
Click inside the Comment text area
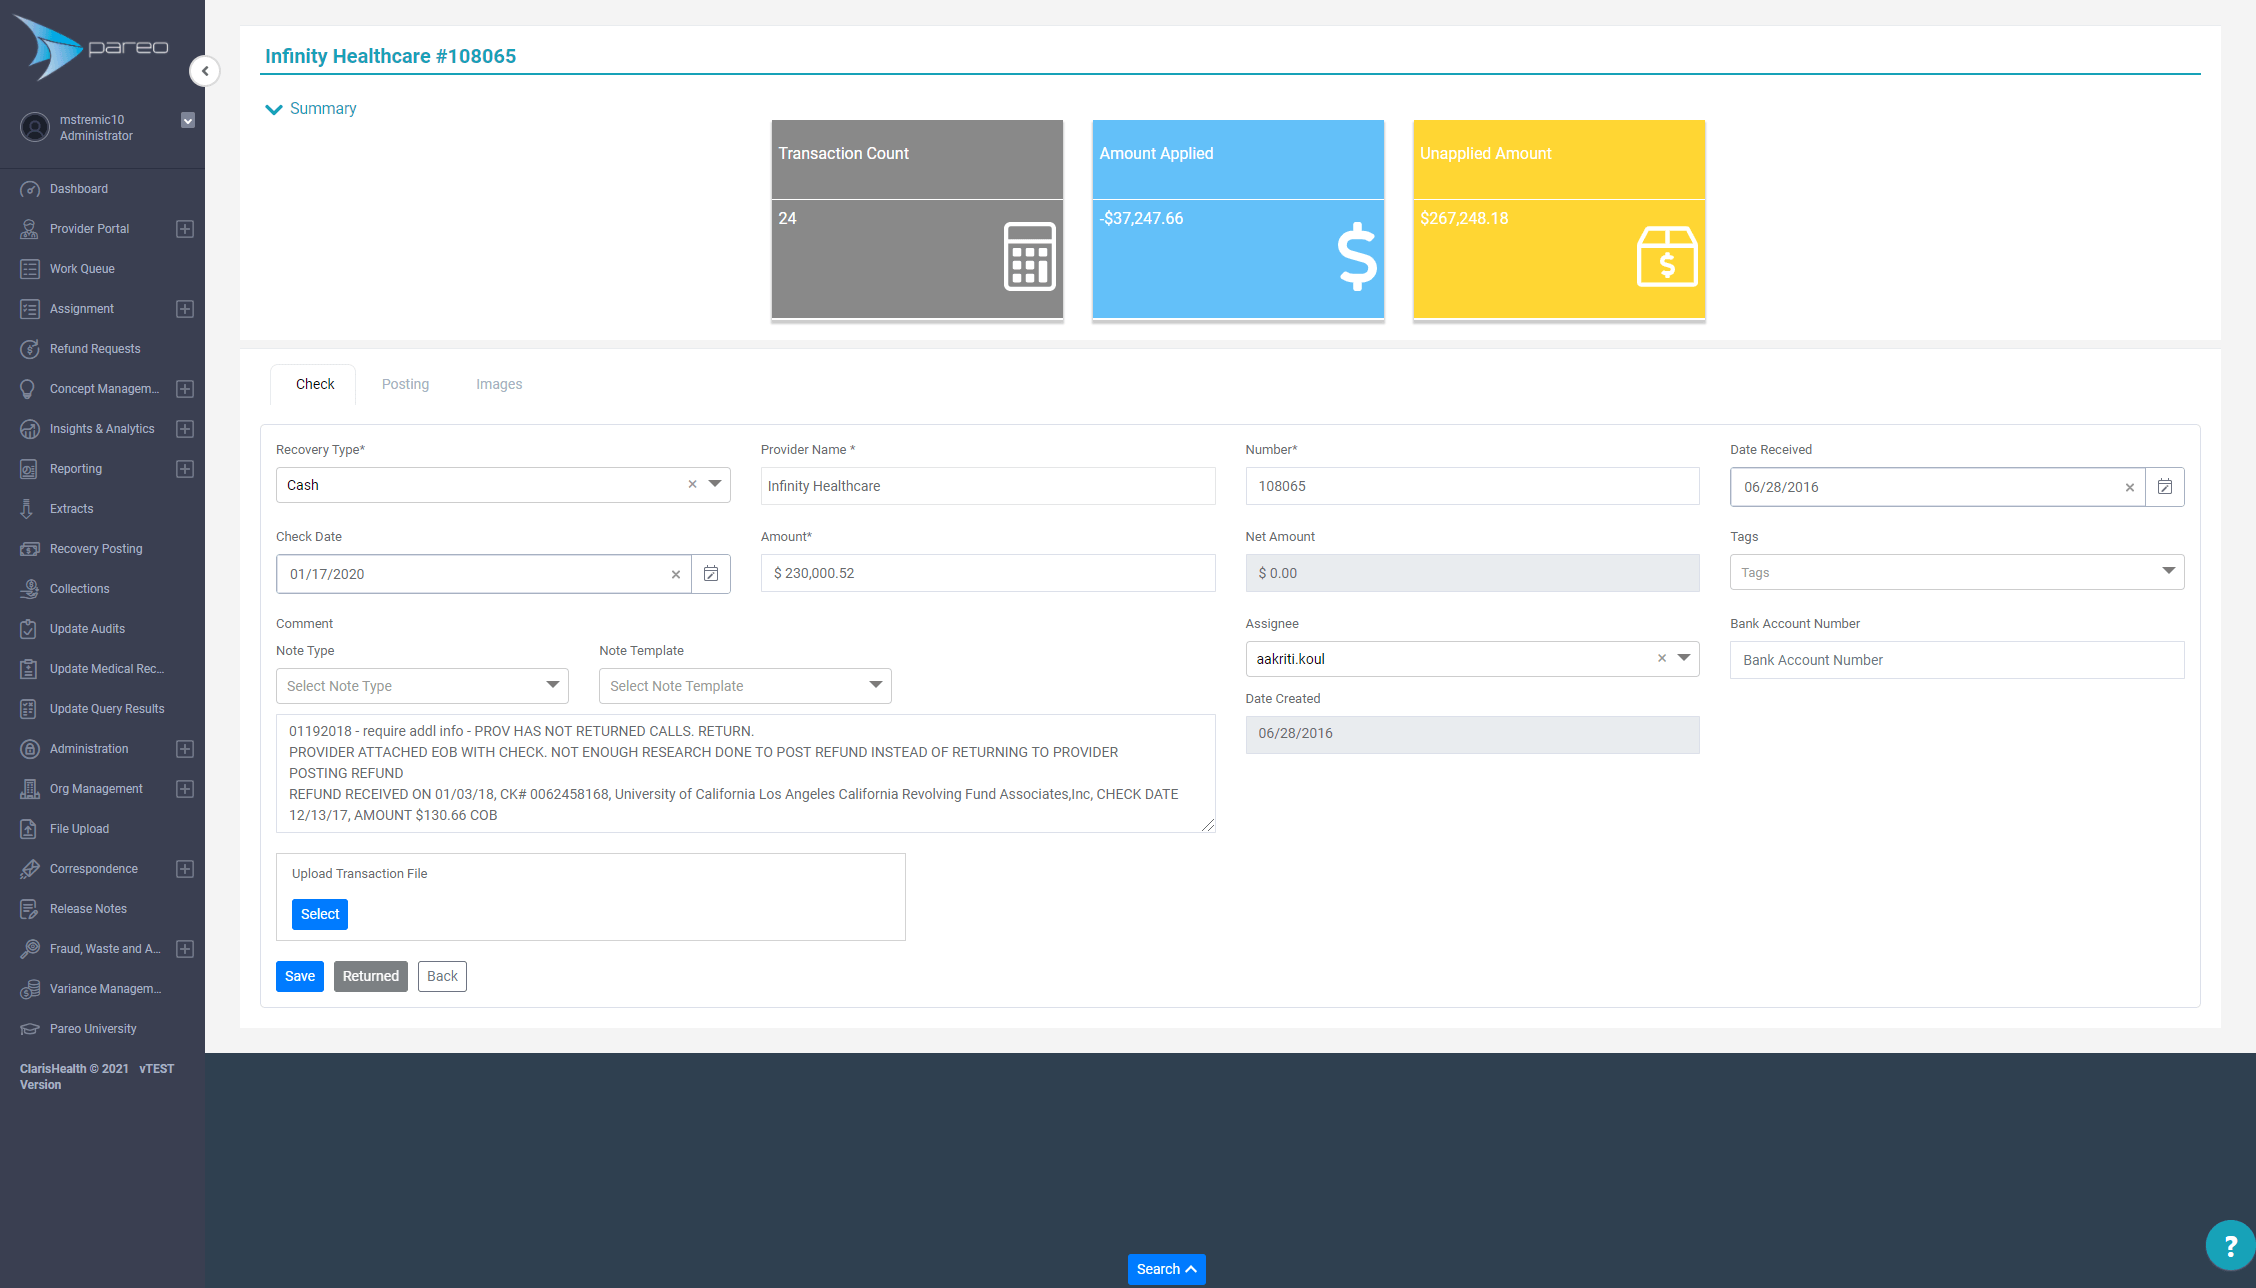[x=746, y=773]
